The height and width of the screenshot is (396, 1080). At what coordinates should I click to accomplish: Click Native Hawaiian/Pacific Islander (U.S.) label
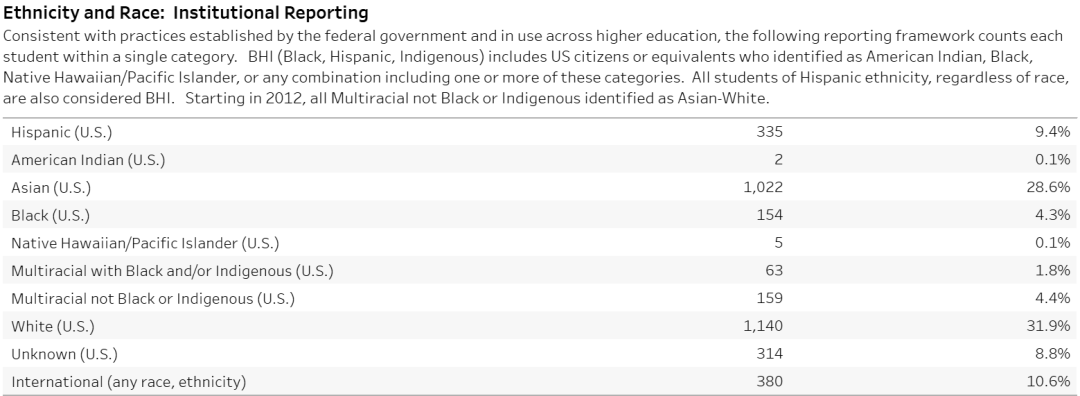pyautogui.click(x=145, y=242)
